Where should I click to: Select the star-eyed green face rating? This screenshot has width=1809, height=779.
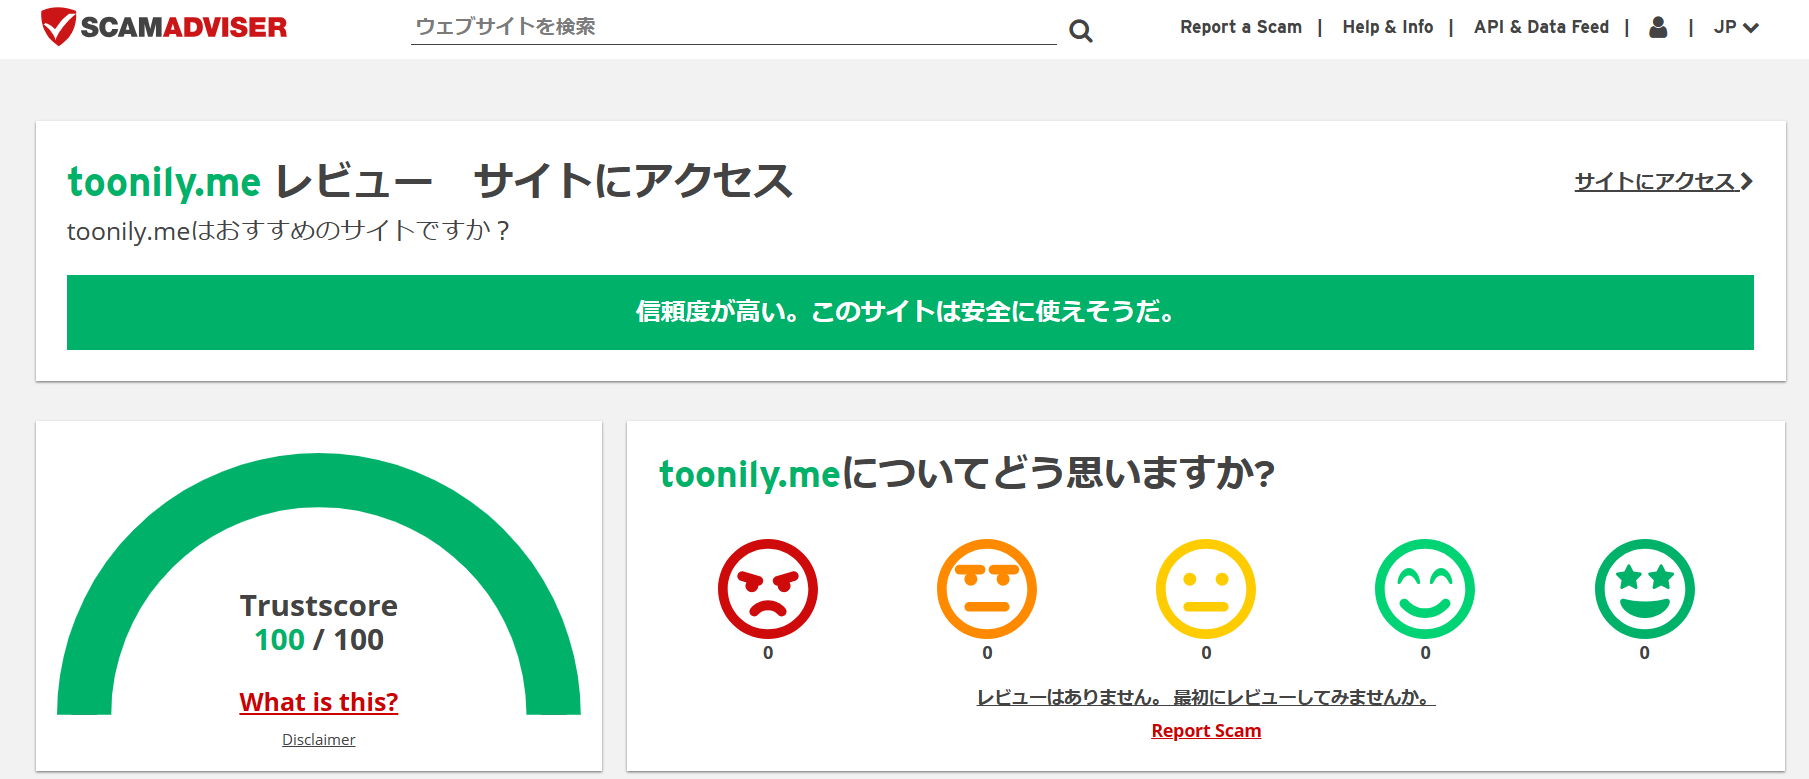click(1645, 589)
